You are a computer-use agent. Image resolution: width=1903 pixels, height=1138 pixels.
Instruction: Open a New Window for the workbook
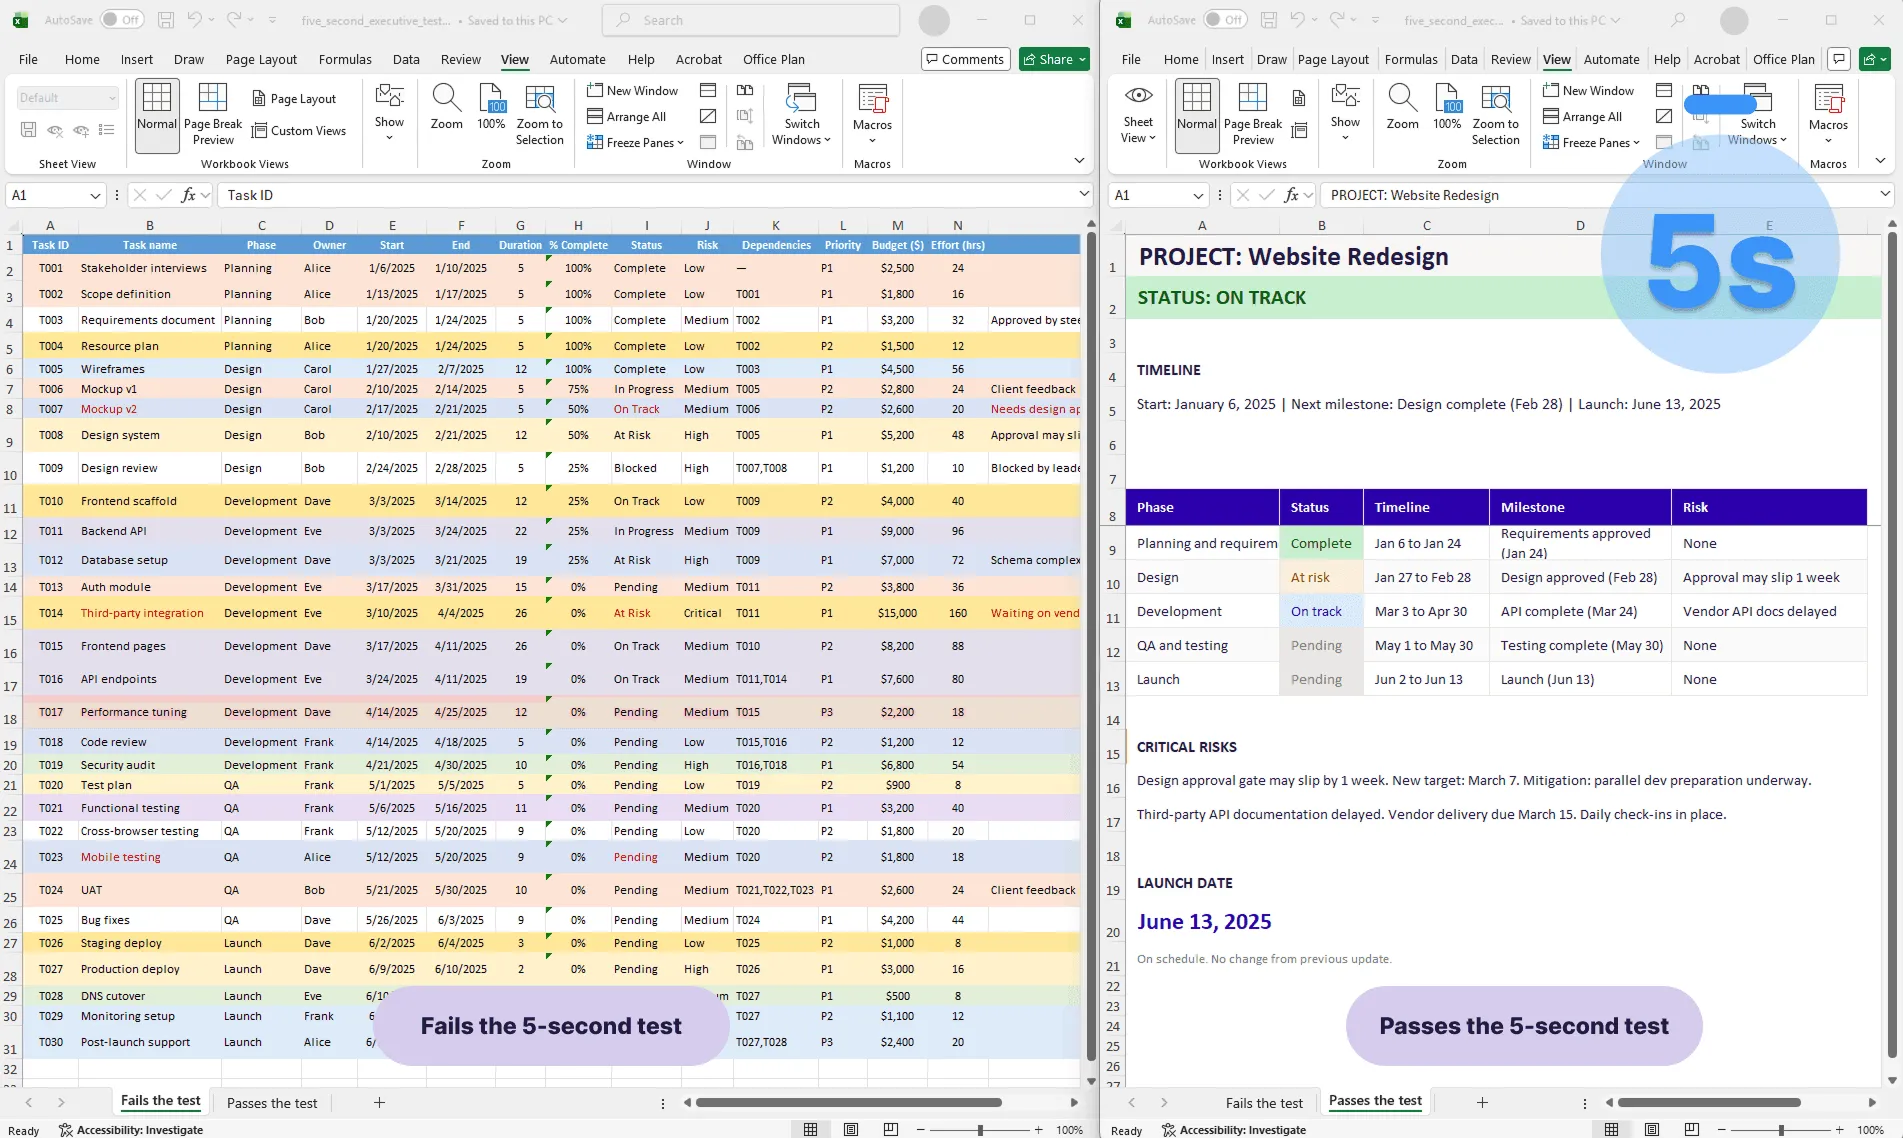[x=633, y=90]
